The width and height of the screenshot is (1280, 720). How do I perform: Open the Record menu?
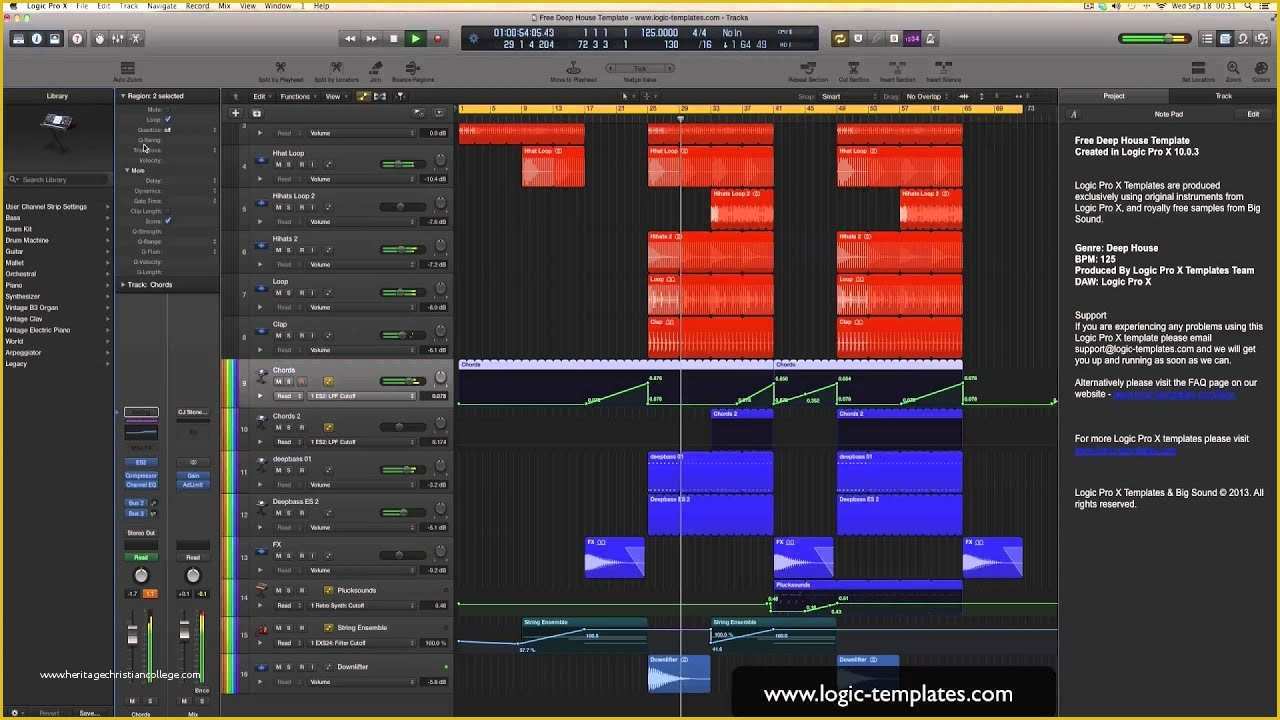tap(197, 6)
